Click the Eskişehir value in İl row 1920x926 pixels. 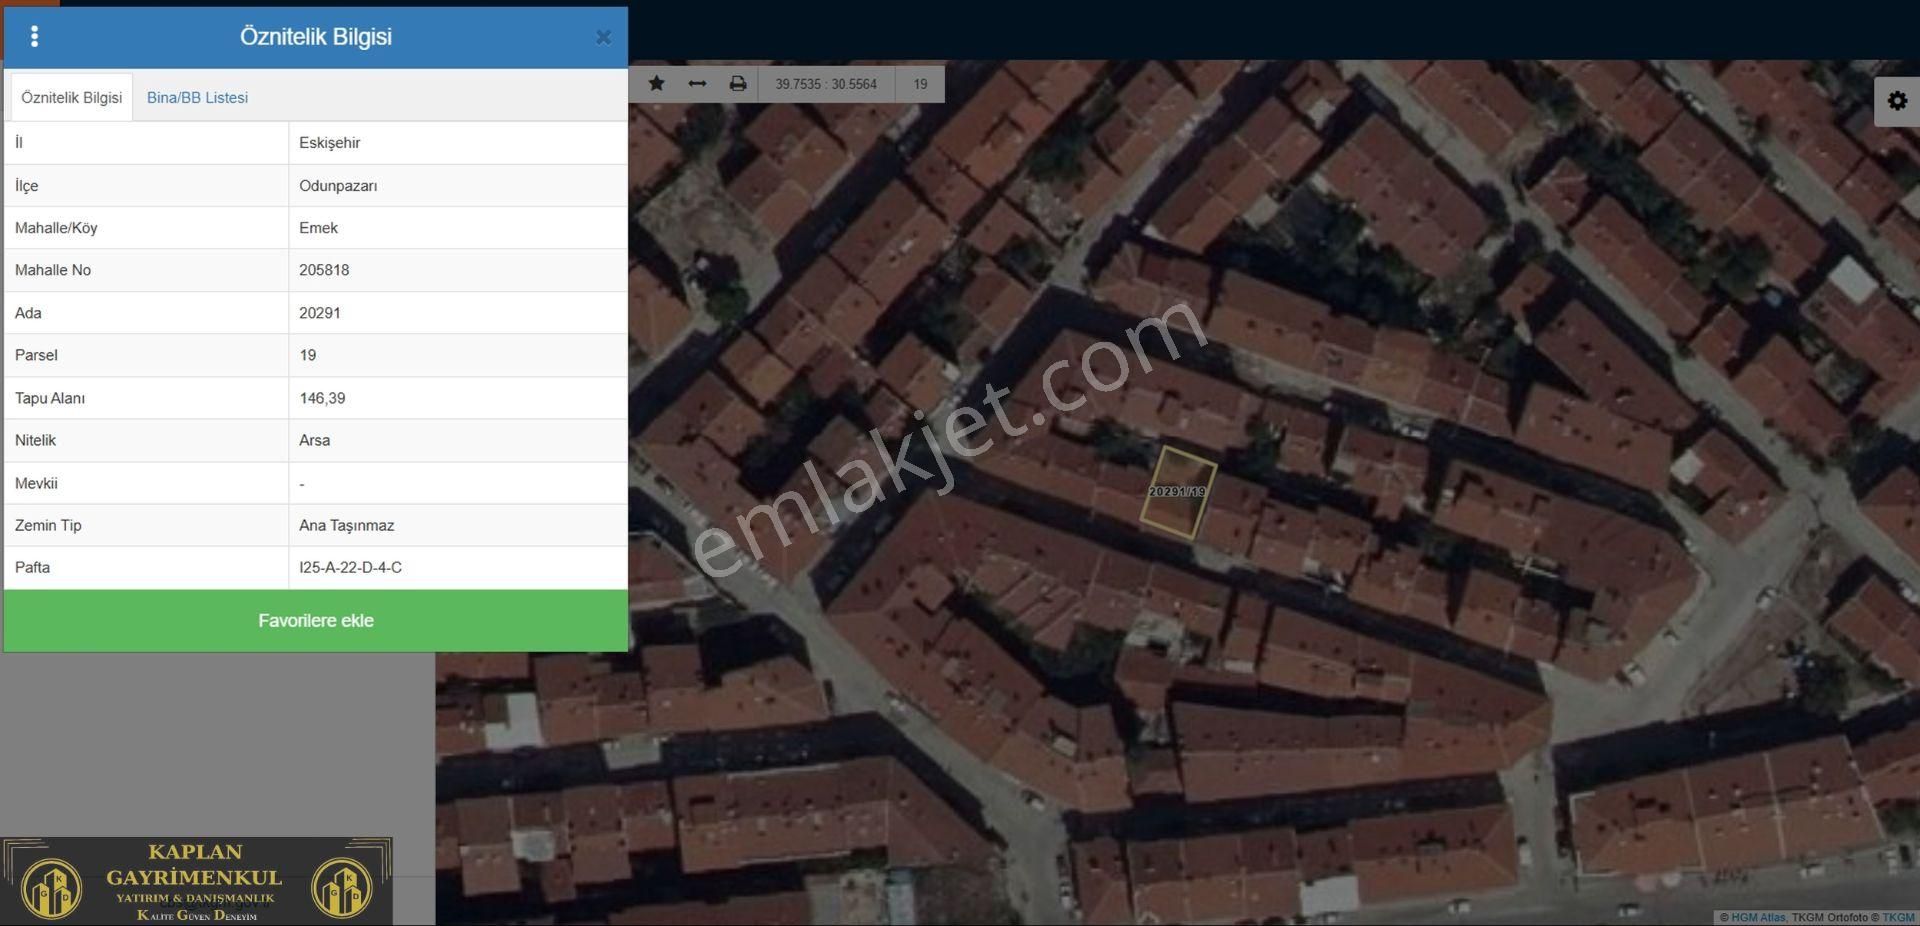(x=330, y=143)
